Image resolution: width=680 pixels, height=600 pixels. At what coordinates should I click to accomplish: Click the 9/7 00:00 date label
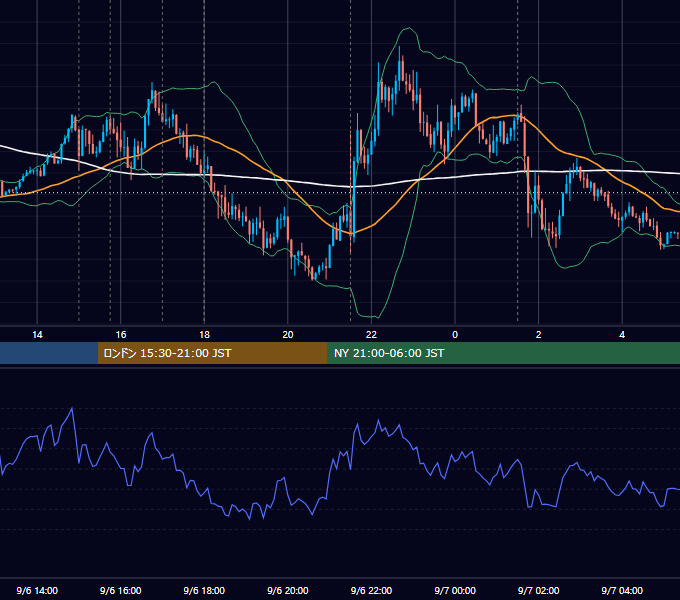(x=455, y=590)
